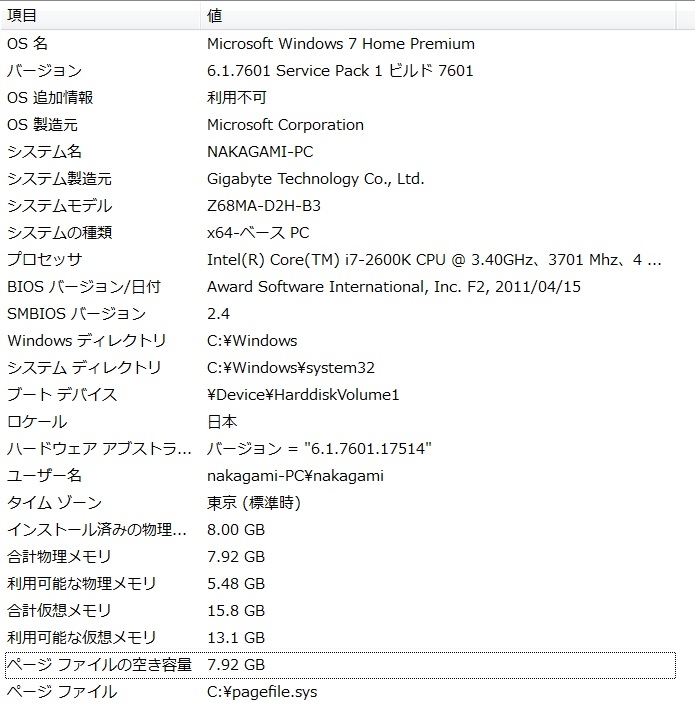
Task: Select the インストール済みの物理... row label
Action: click(97, 530)
